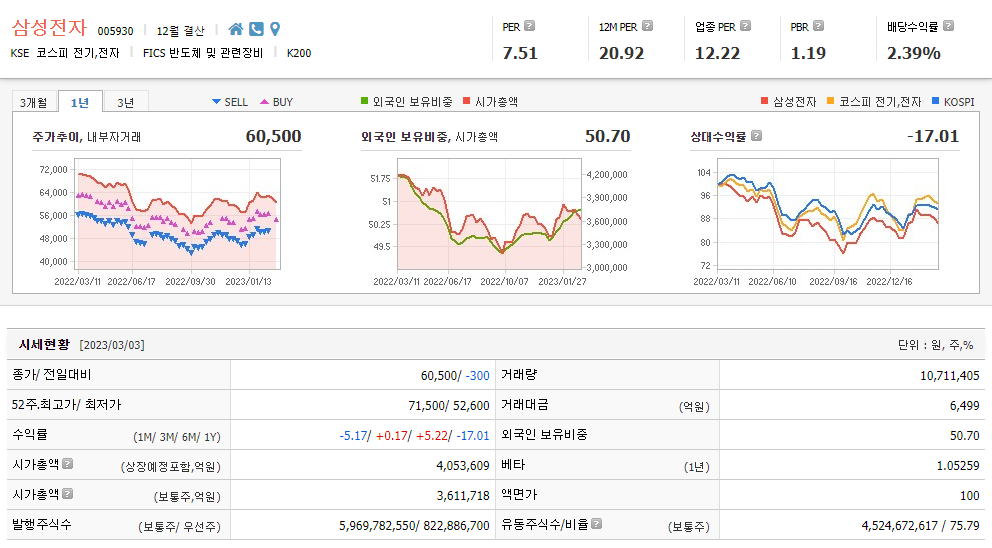992x548 pixels.
Task: Open help icon next to PBR
Action: pos(818,26)
